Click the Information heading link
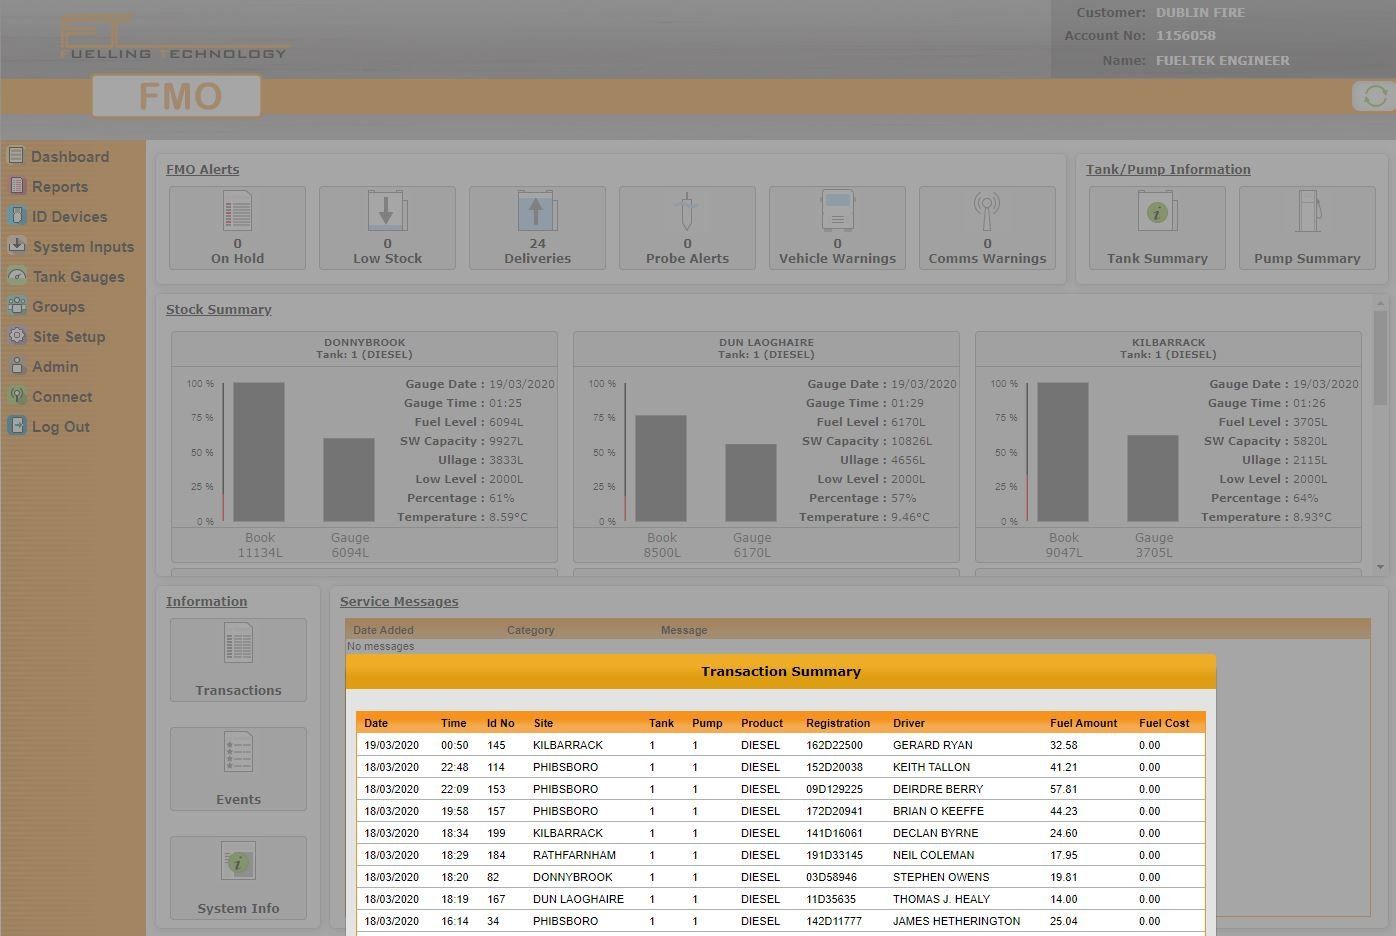1396x936 pixels. click(x=206, y=601)
